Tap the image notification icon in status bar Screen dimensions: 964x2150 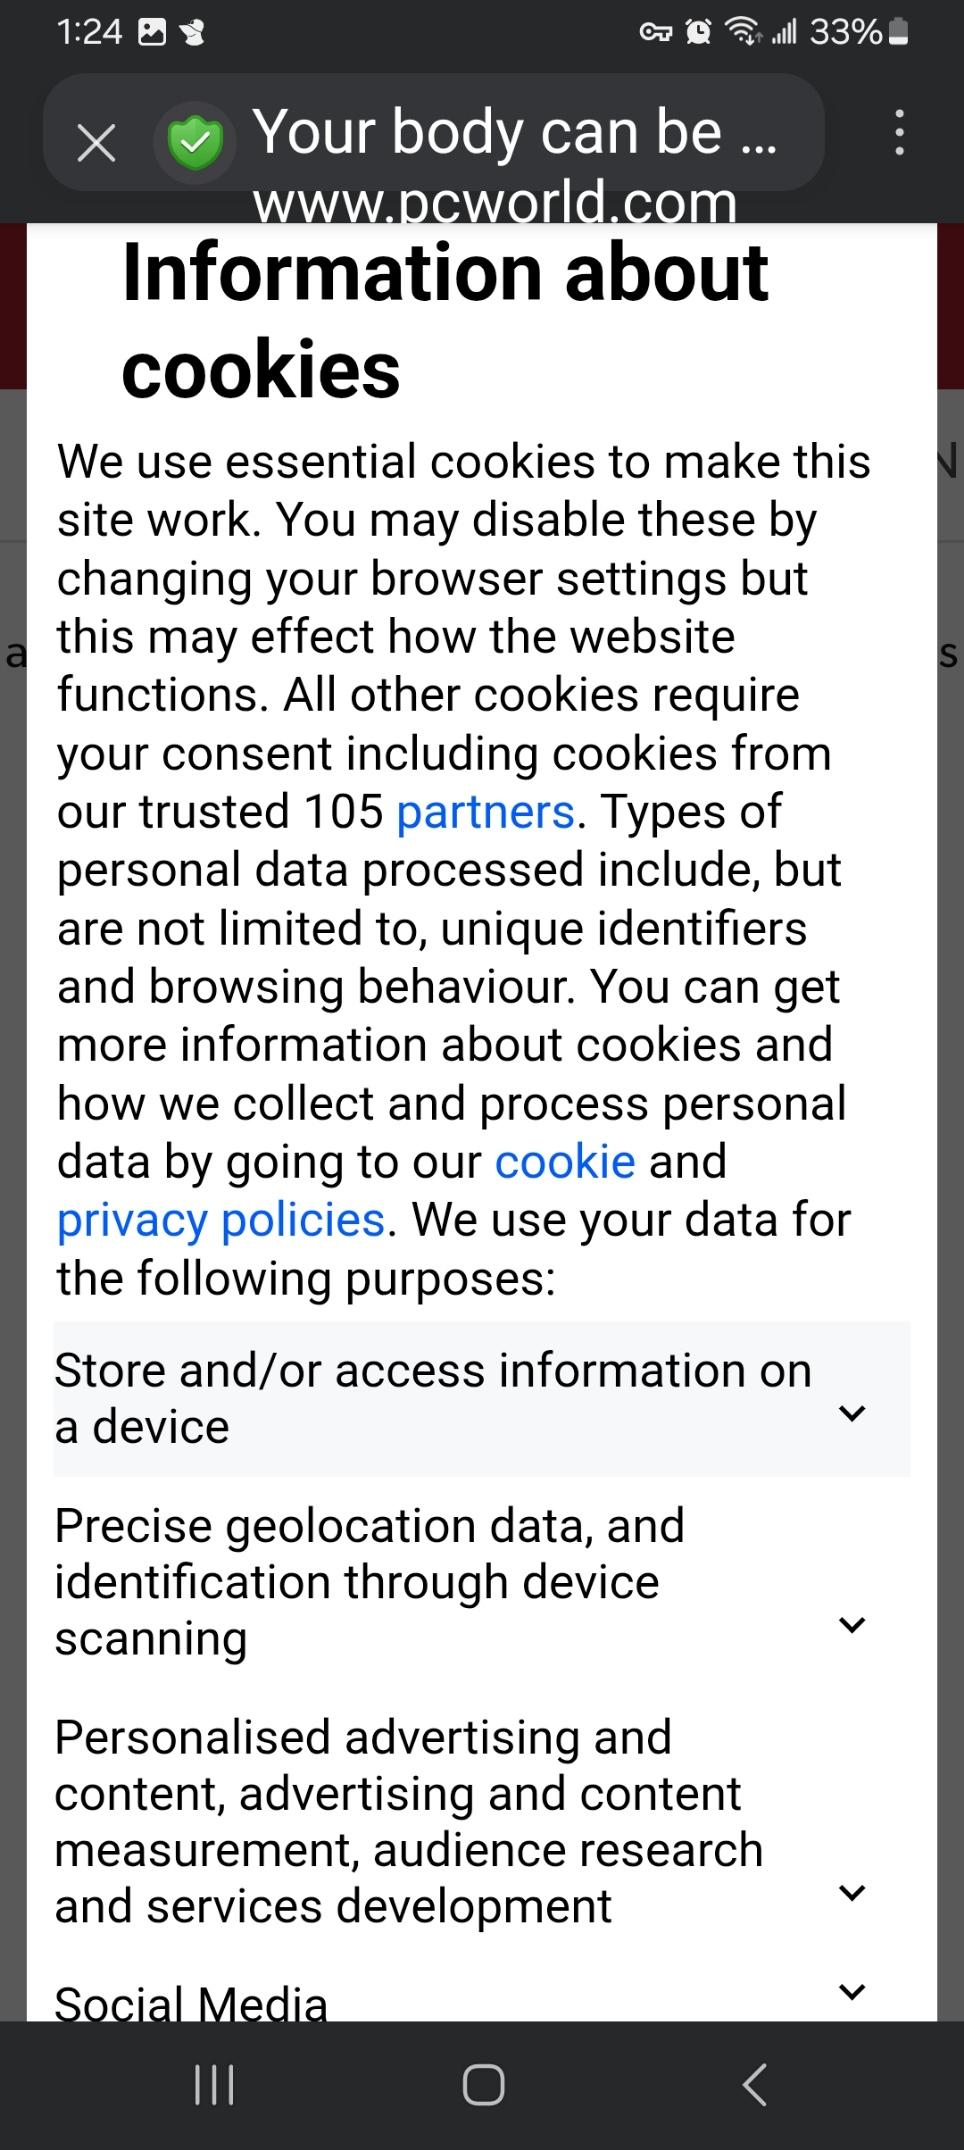pos(152,34)
